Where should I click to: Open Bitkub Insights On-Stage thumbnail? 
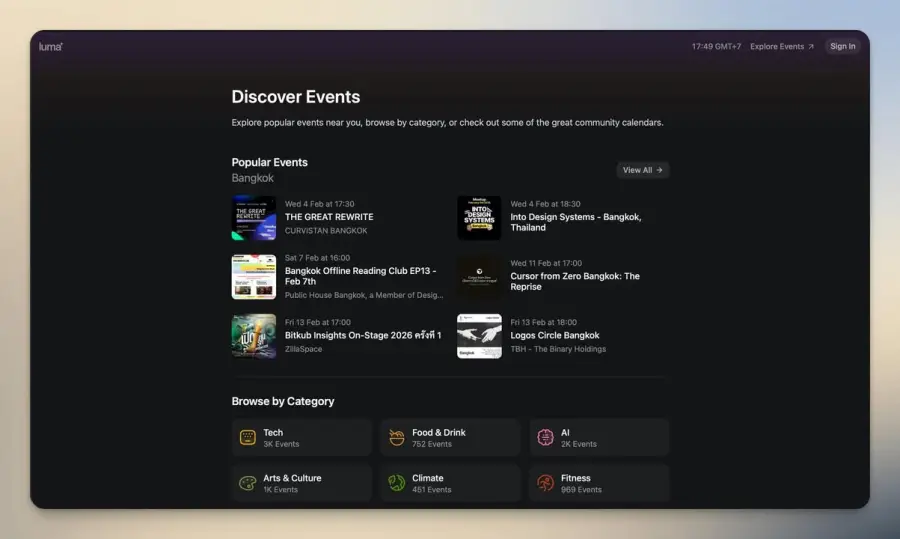click(x=254, y=336)
